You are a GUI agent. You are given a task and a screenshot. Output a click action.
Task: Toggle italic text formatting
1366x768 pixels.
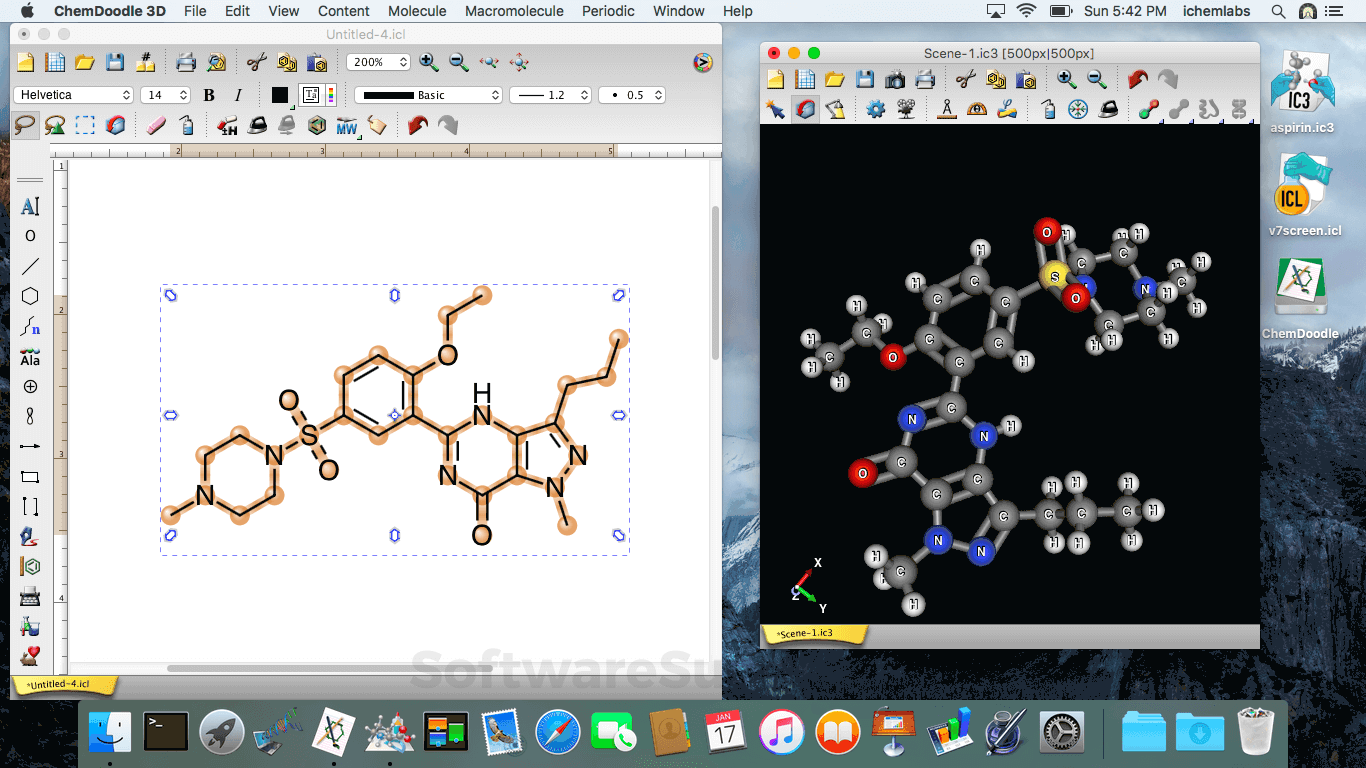[x=238, y=95]
